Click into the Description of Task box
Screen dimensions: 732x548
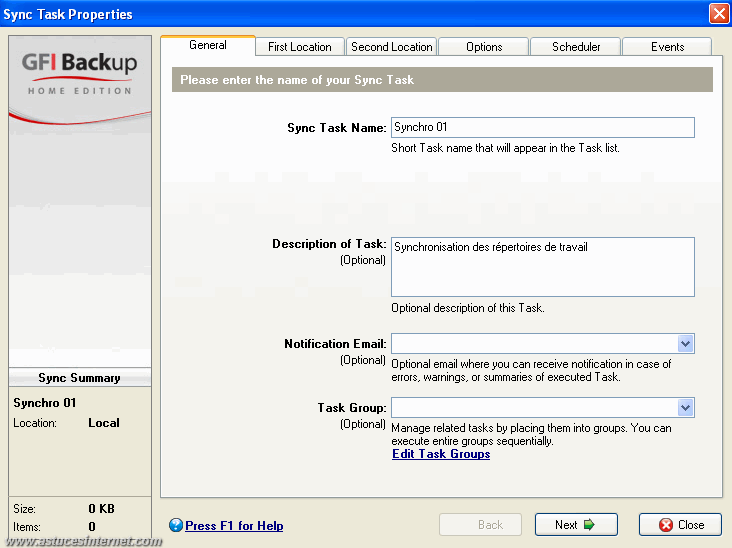543,267
